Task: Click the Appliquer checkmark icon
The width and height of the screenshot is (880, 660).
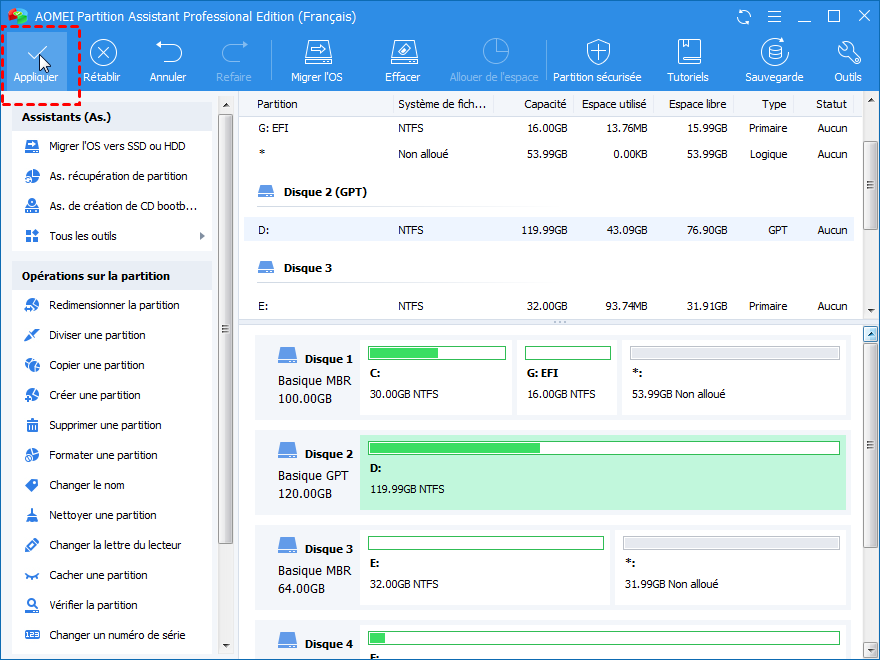Action: pos(35,53)
